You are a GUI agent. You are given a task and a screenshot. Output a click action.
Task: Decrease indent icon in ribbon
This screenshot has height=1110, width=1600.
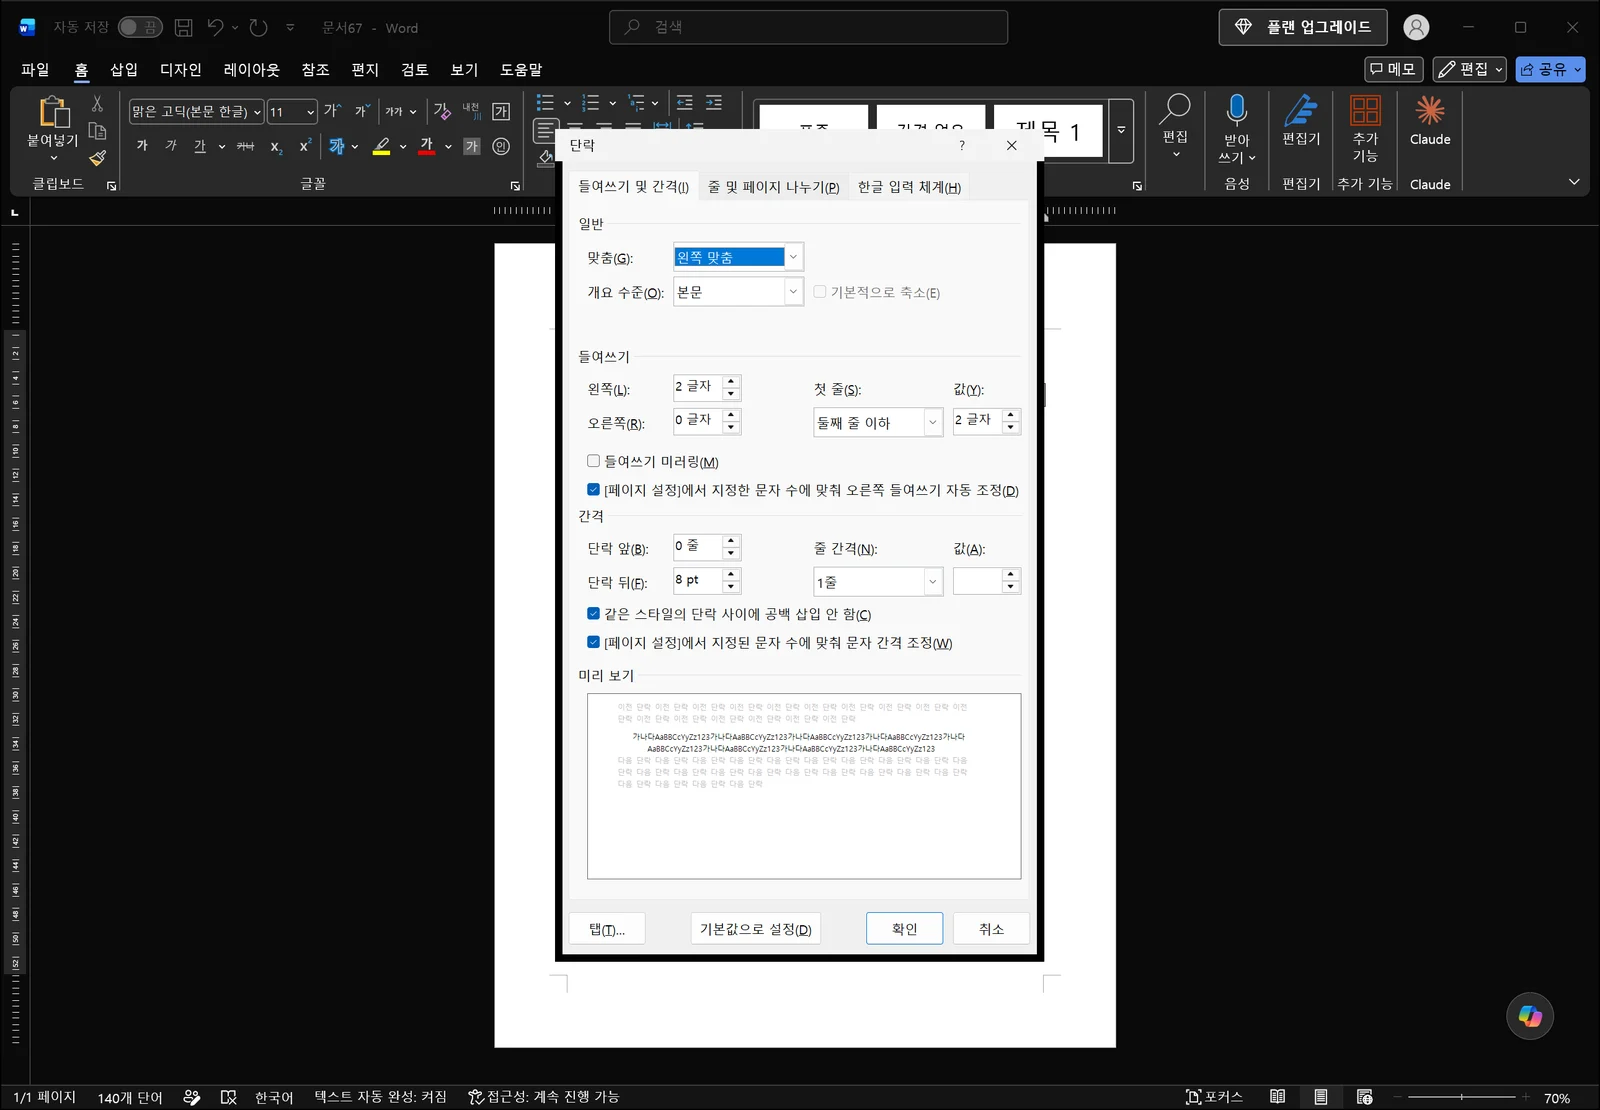684,102
